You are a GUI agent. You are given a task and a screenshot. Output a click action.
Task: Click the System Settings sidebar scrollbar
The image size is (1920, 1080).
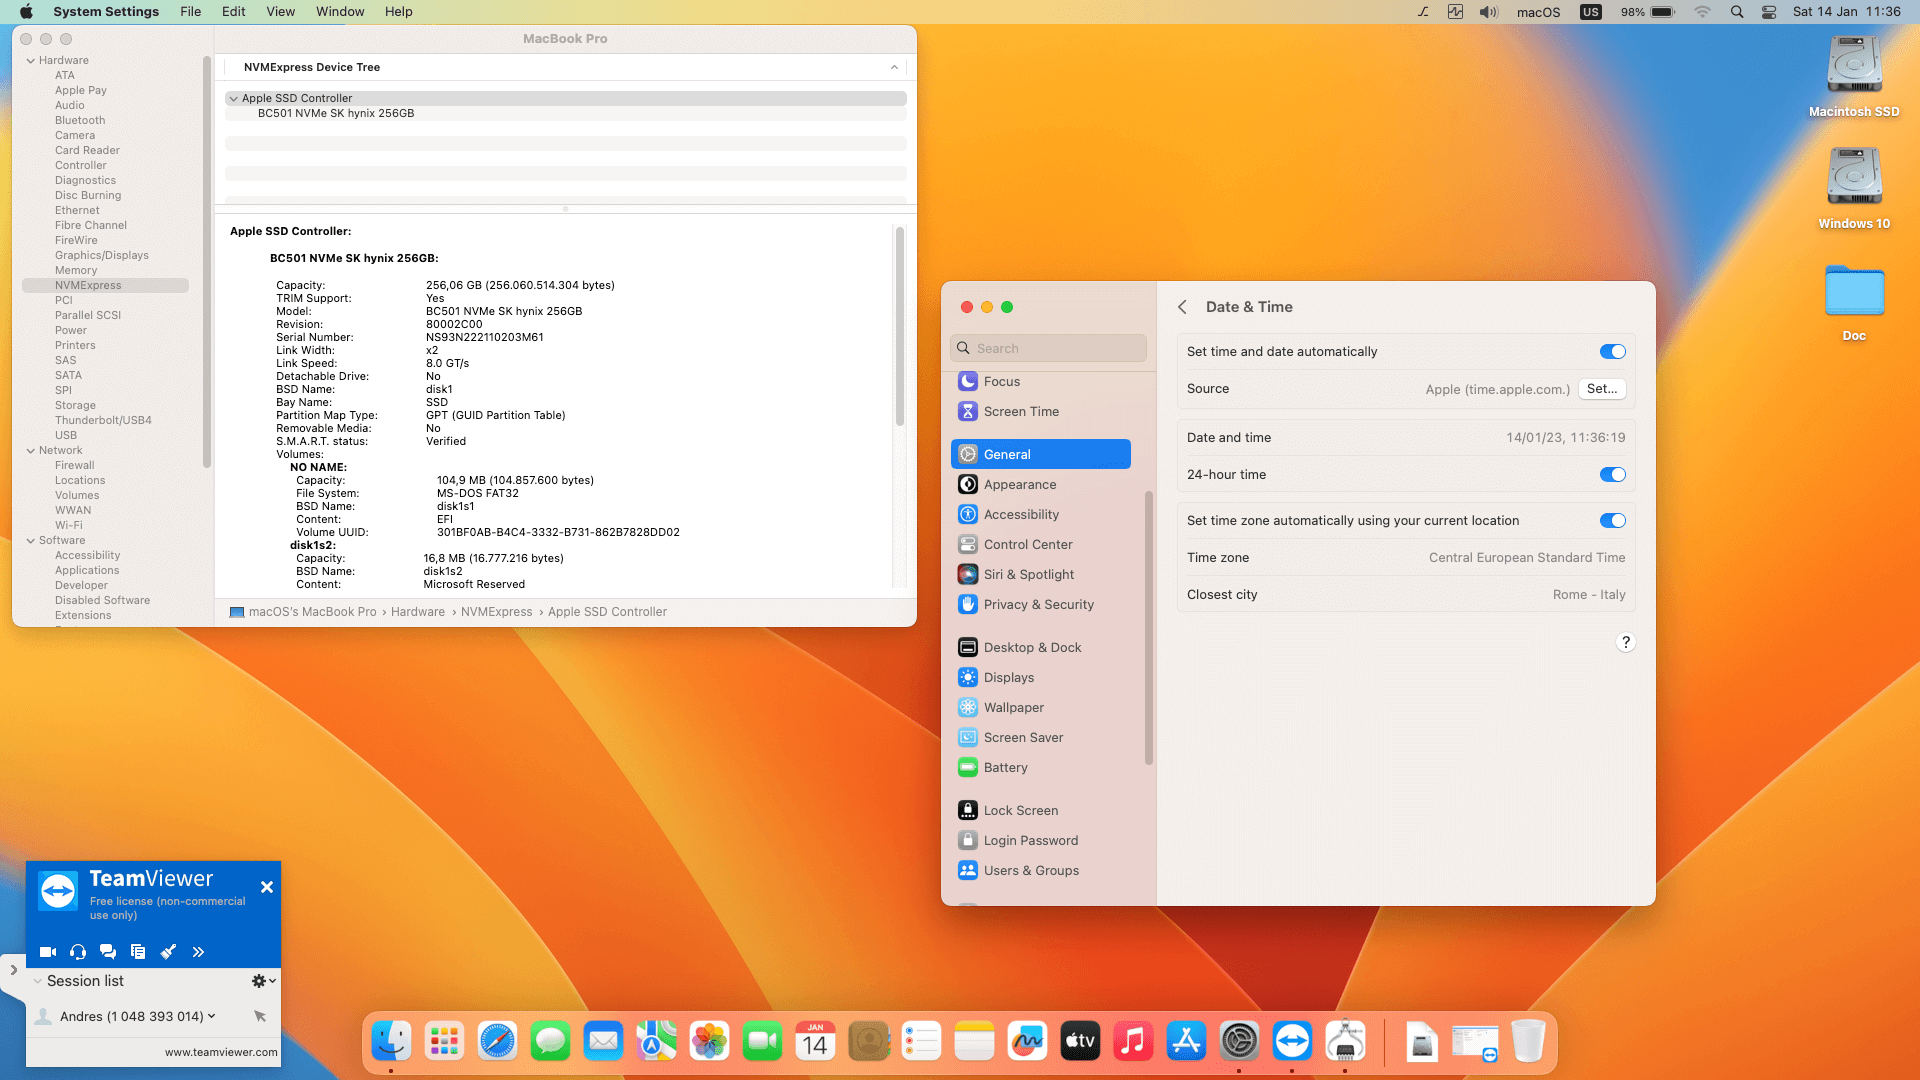click(x=1149, y=628)
